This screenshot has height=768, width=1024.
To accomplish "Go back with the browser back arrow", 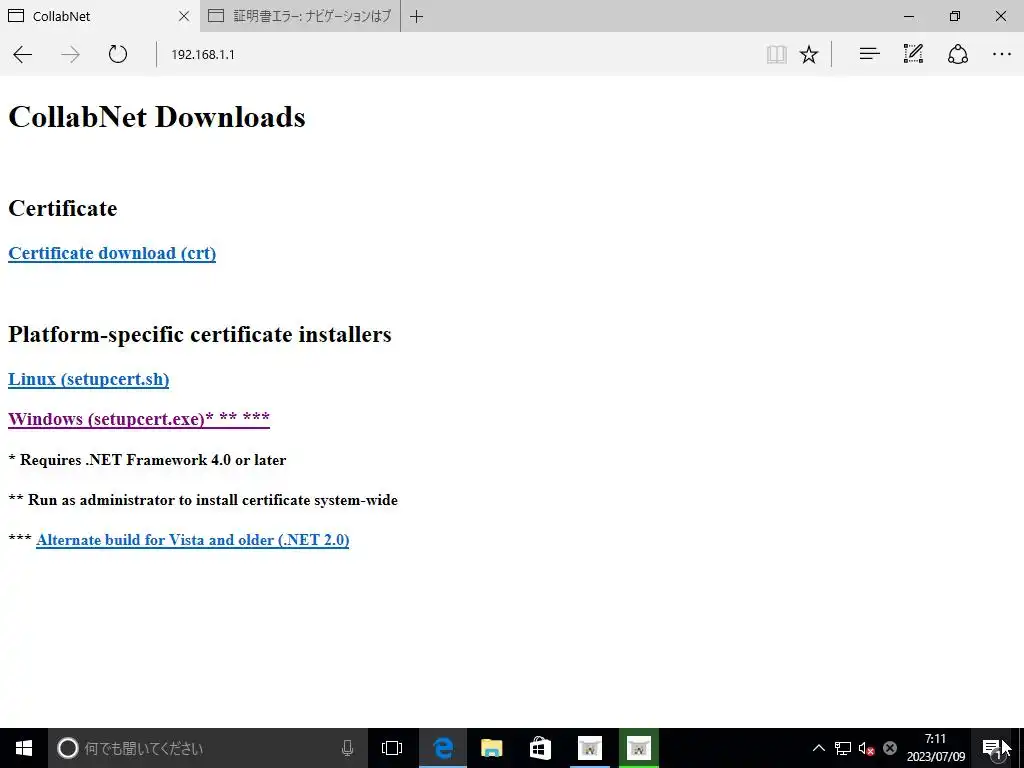I will tap(23, 54).
